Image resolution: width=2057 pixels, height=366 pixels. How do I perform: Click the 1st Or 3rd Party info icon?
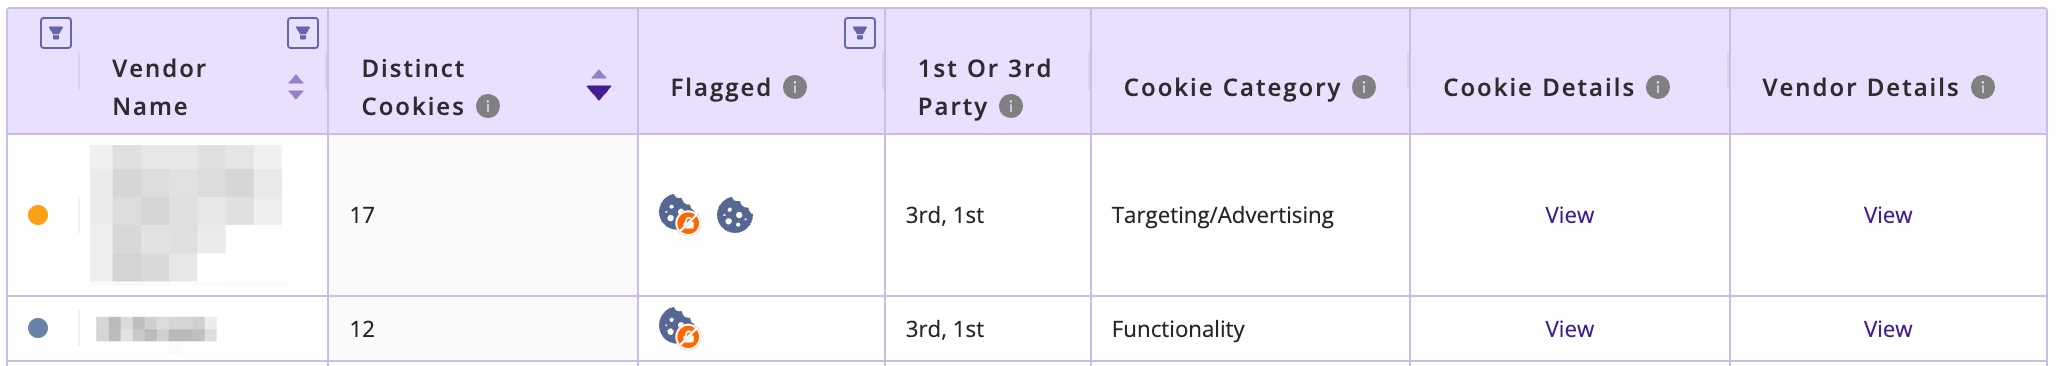1011,106
